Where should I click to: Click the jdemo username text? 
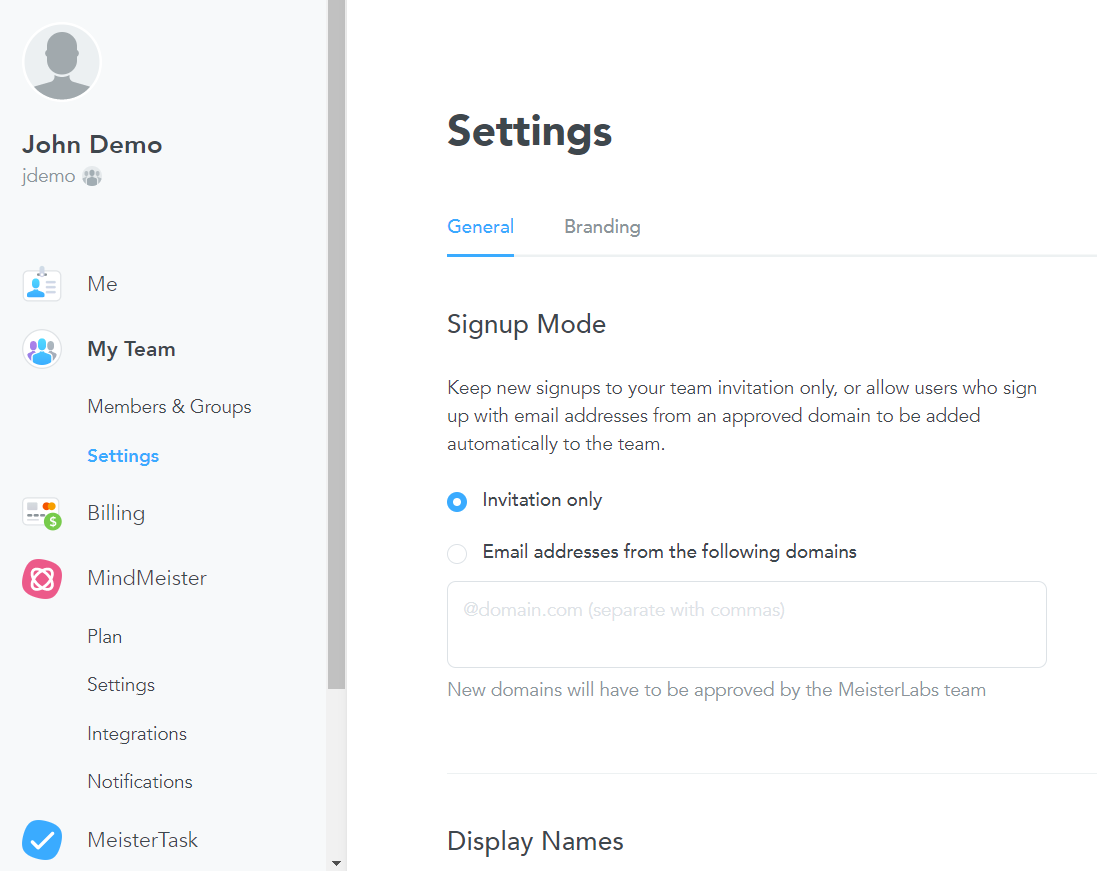click(48, 176)
